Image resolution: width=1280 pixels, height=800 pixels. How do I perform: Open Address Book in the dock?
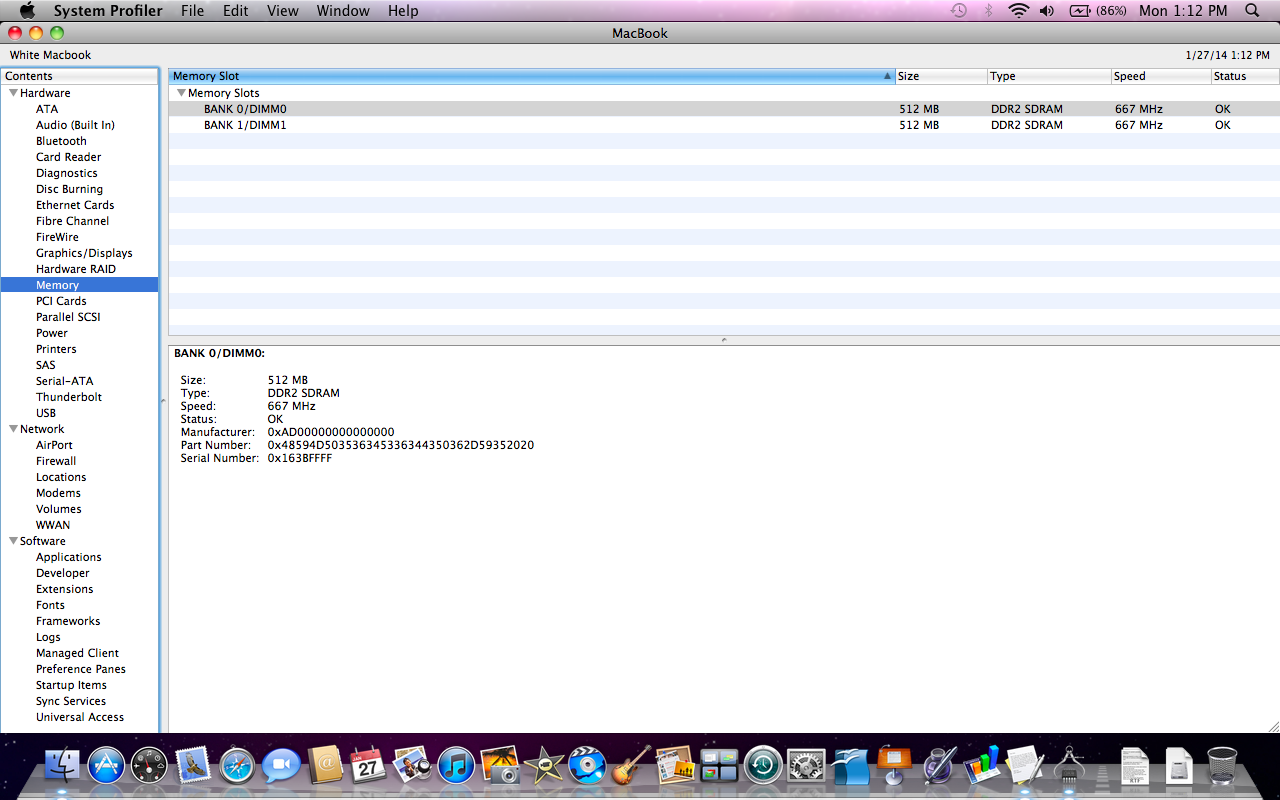pos(324,767)
